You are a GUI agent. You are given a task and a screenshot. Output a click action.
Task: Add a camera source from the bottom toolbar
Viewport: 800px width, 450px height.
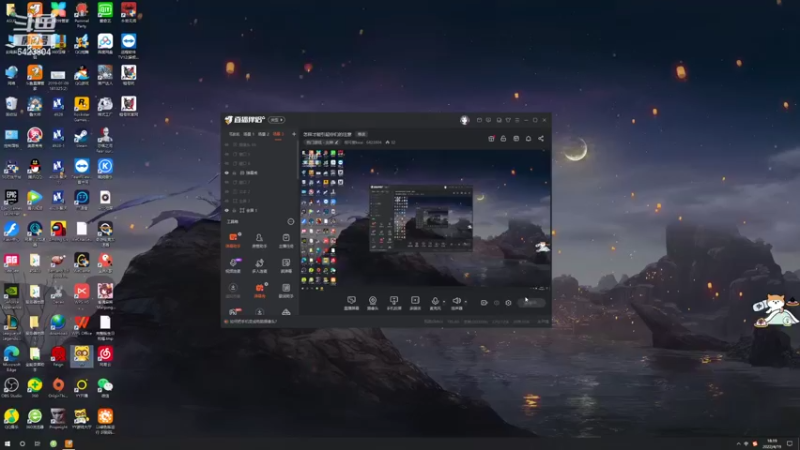[372, 303]
